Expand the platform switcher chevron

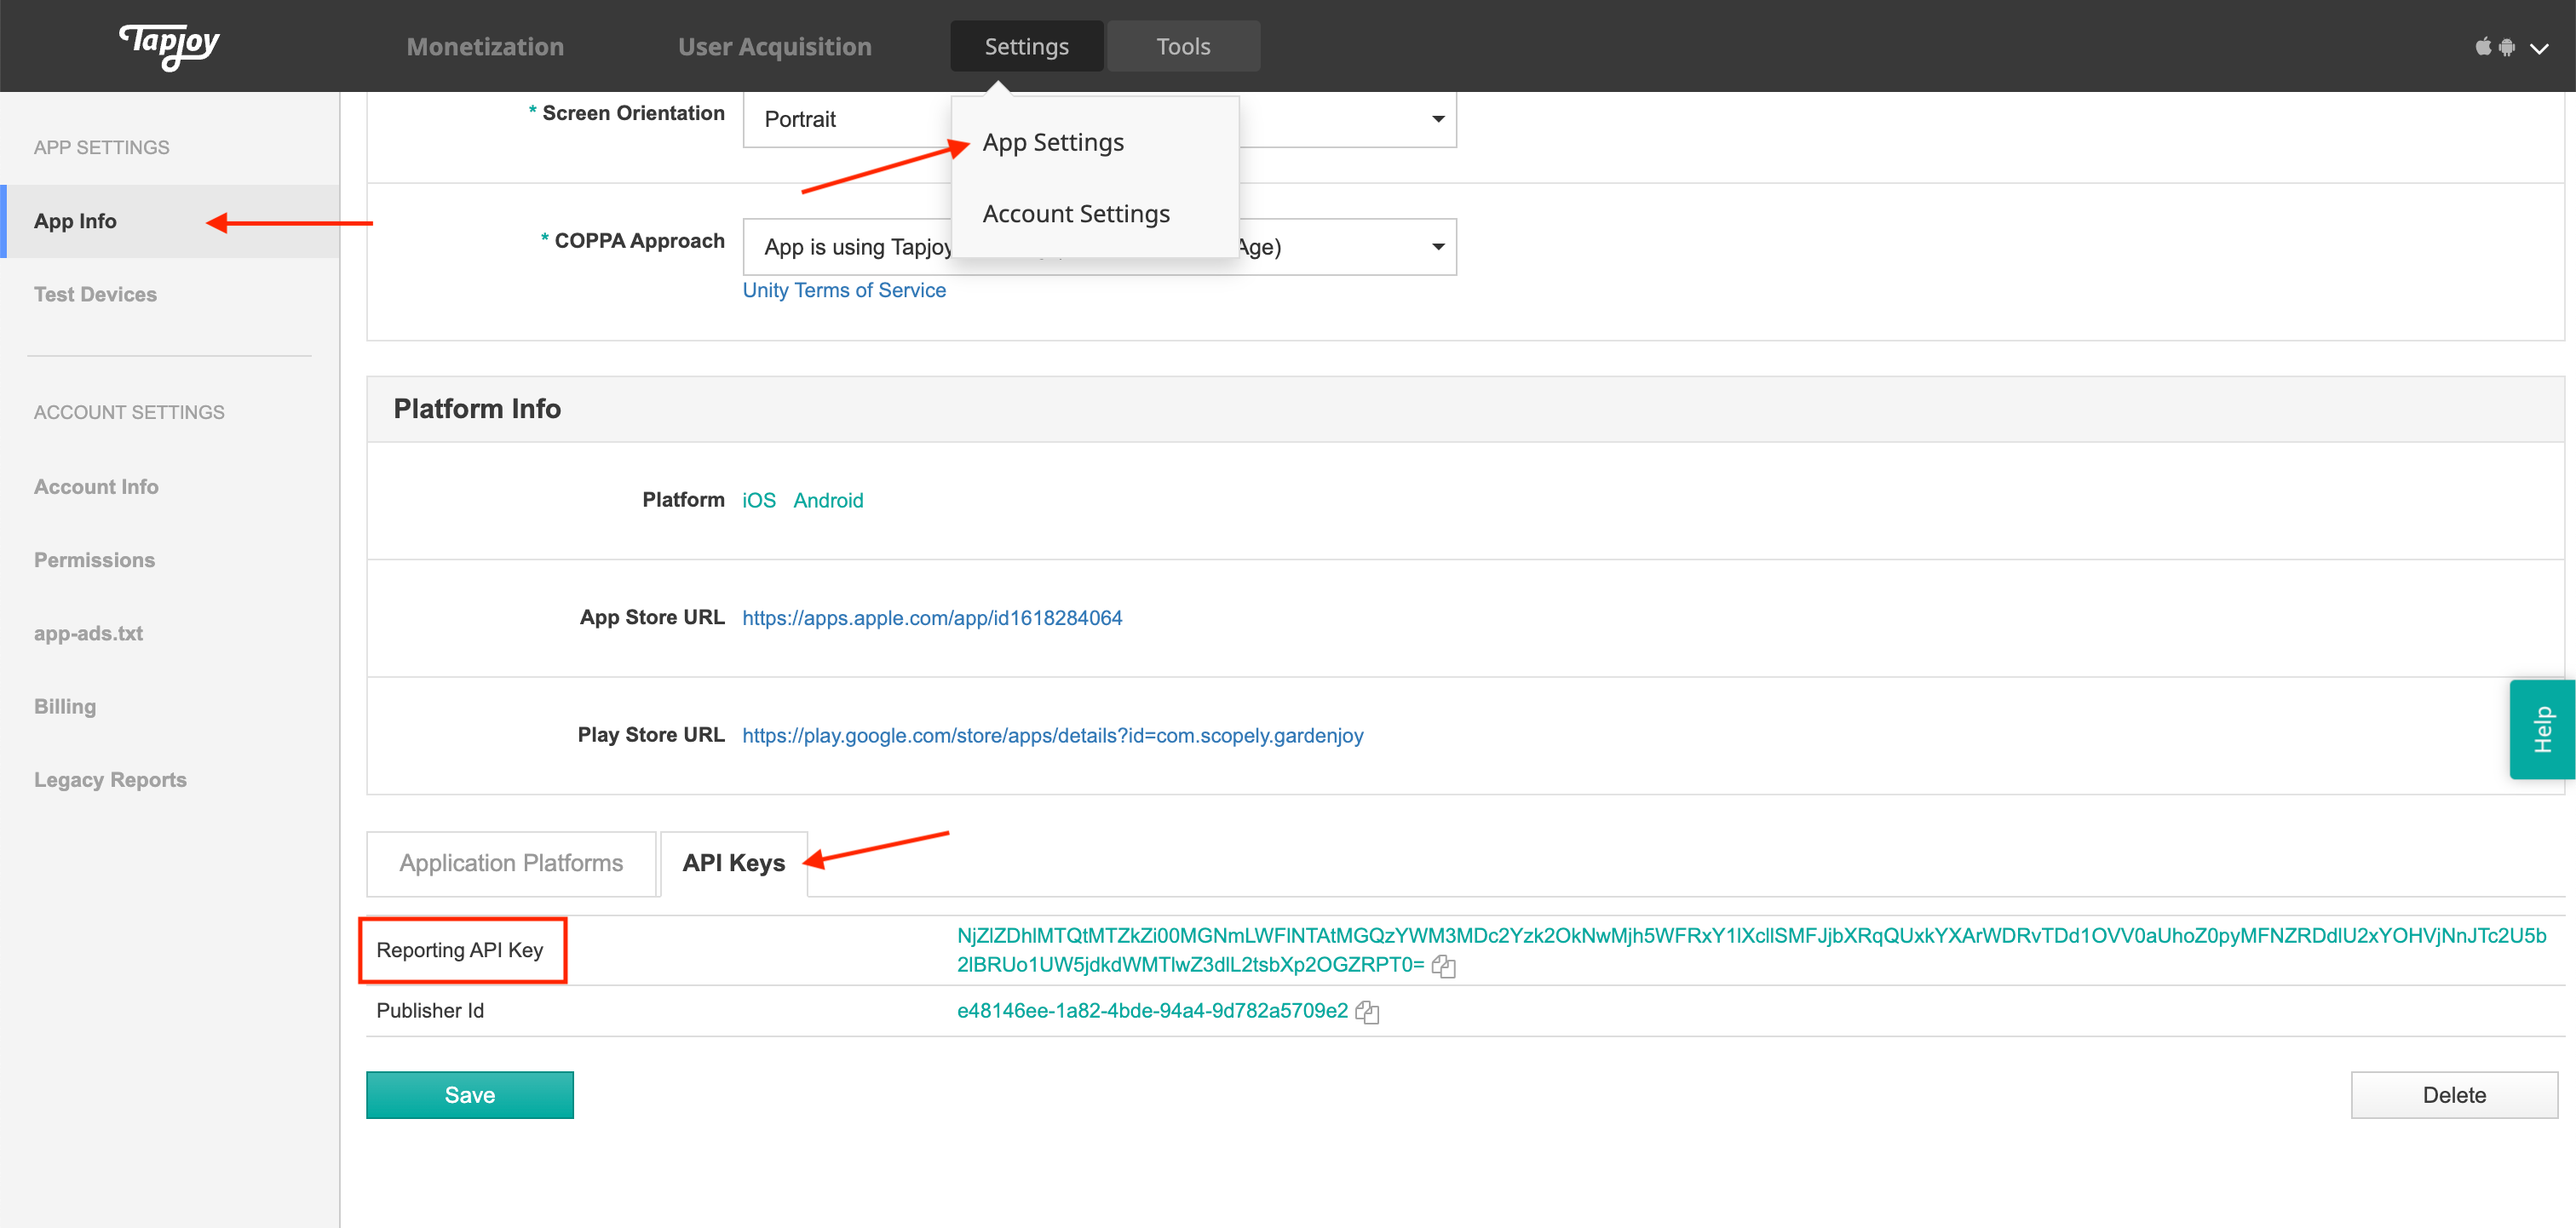[x=2540, y=48]
